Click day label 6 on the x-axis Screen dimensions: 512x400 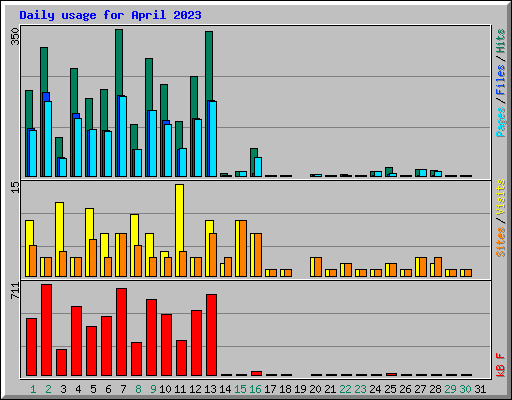tap(108, 389)
